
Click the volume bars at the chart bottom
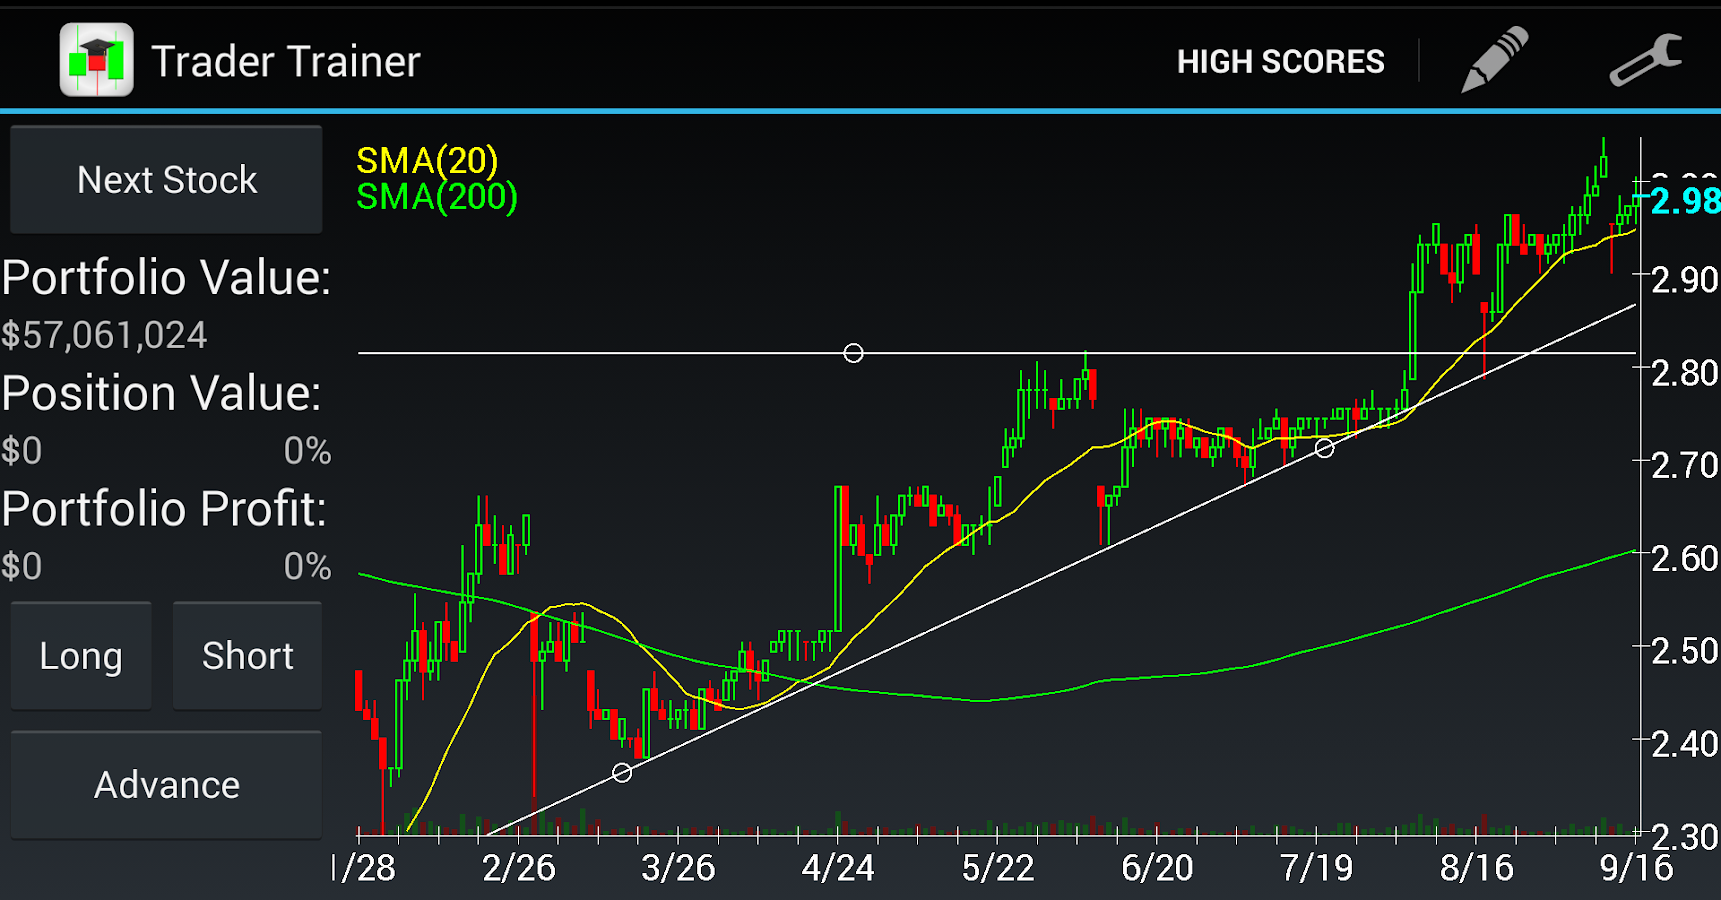click(1000, 822)
